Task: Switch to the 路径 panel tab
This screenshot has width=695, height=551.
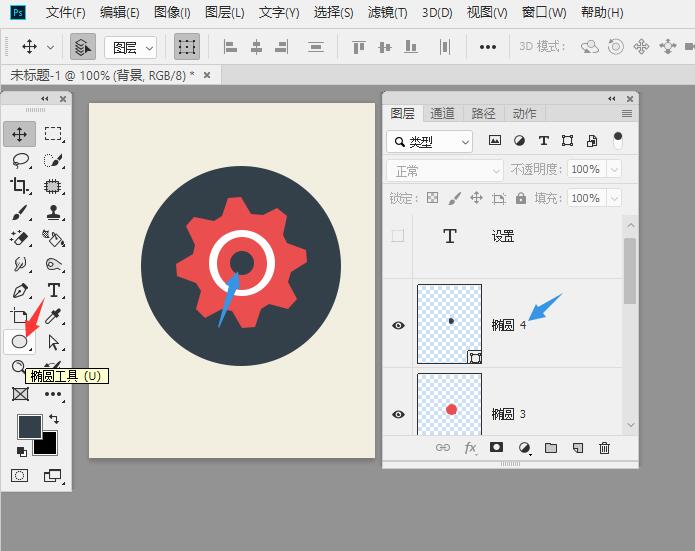Action: click(483, 113)
